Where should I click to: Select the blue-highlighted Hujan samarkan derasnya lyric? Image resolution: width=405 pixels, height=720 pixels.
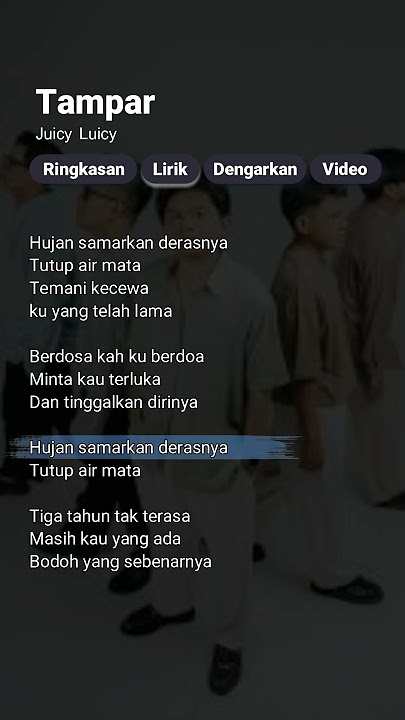129,447
